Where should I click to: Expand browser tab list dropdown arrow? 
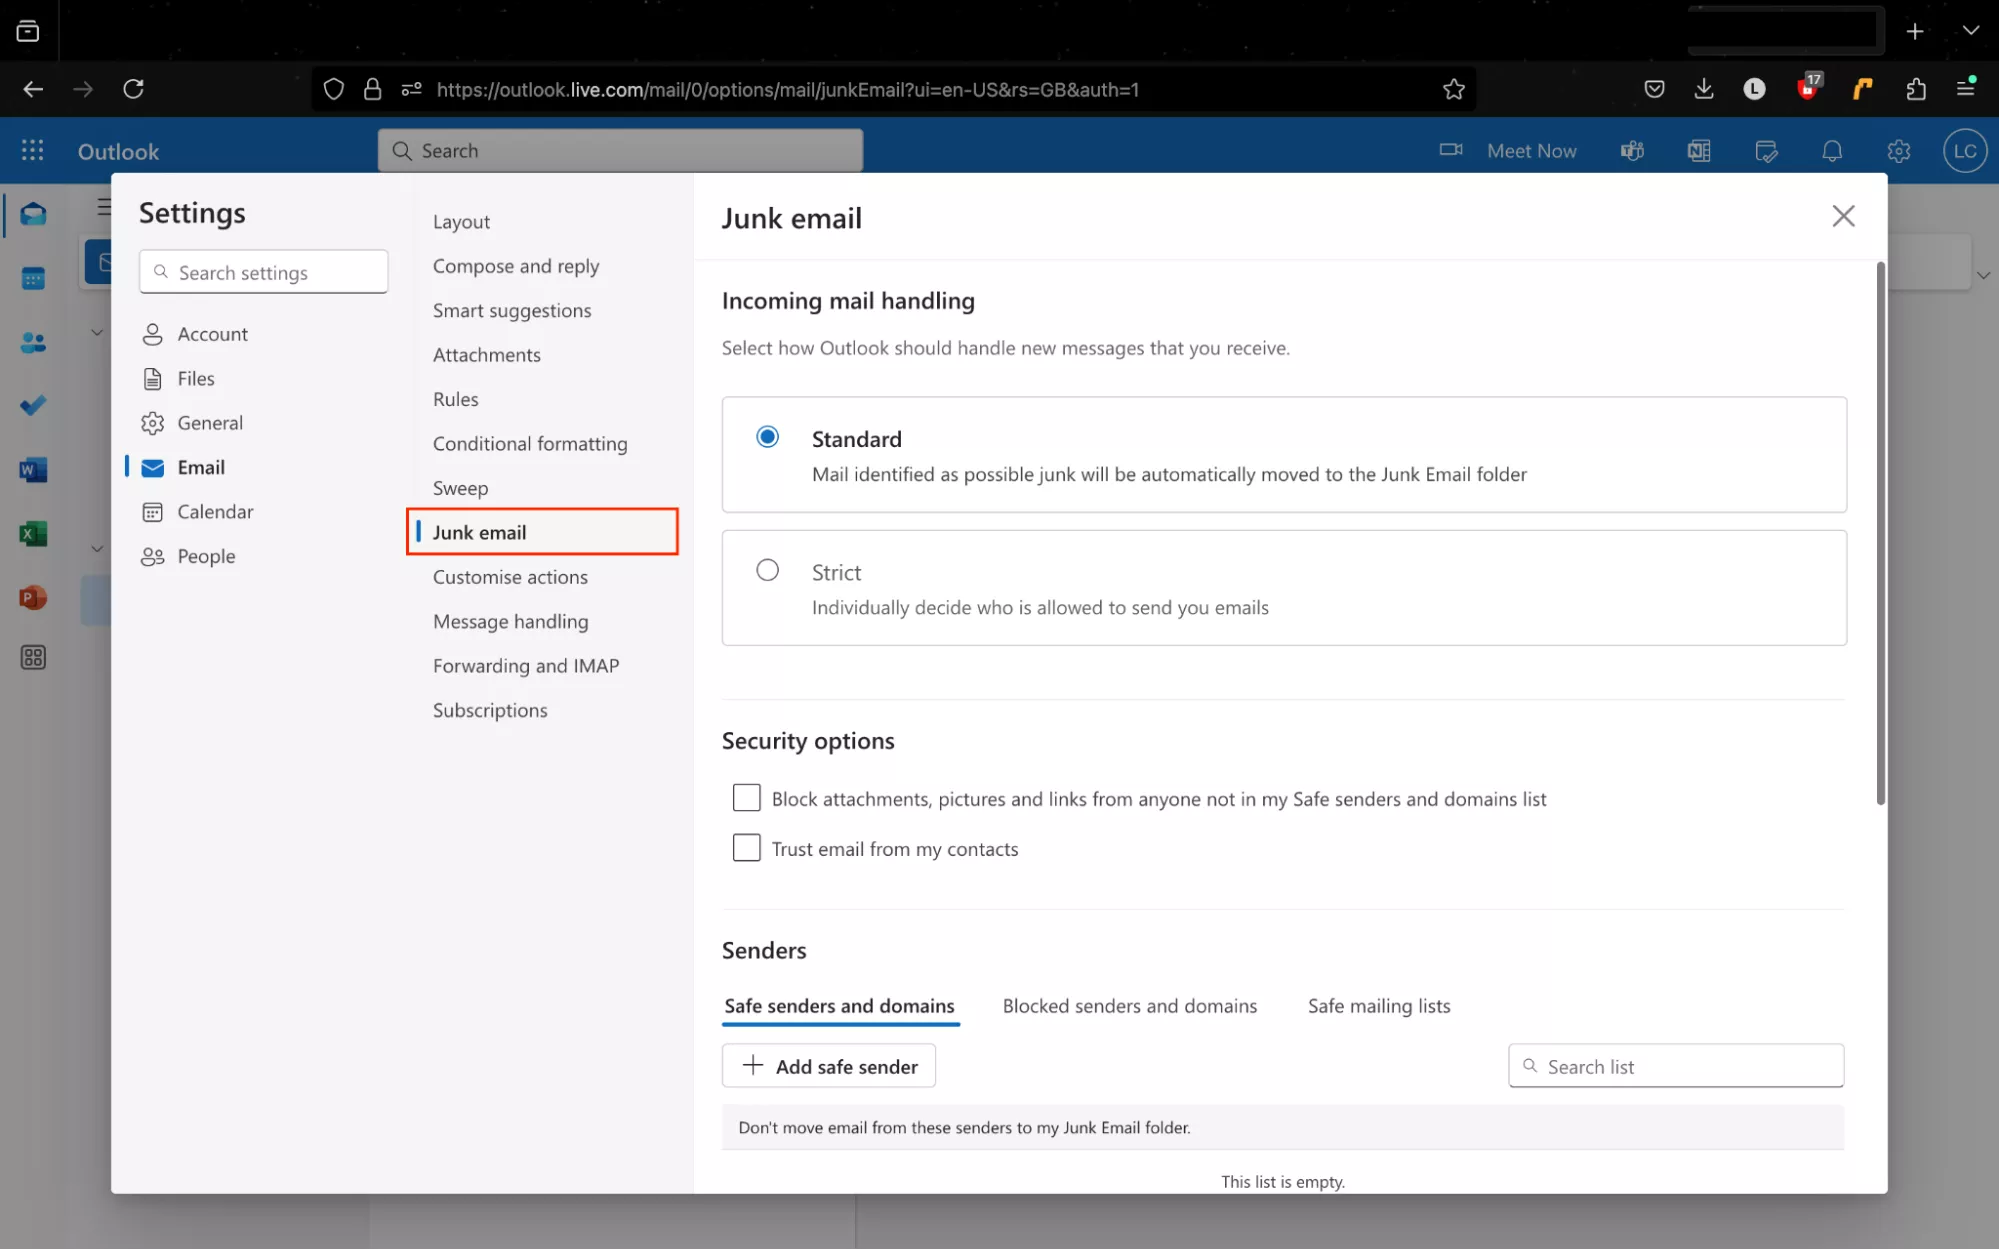[1970, 31]
